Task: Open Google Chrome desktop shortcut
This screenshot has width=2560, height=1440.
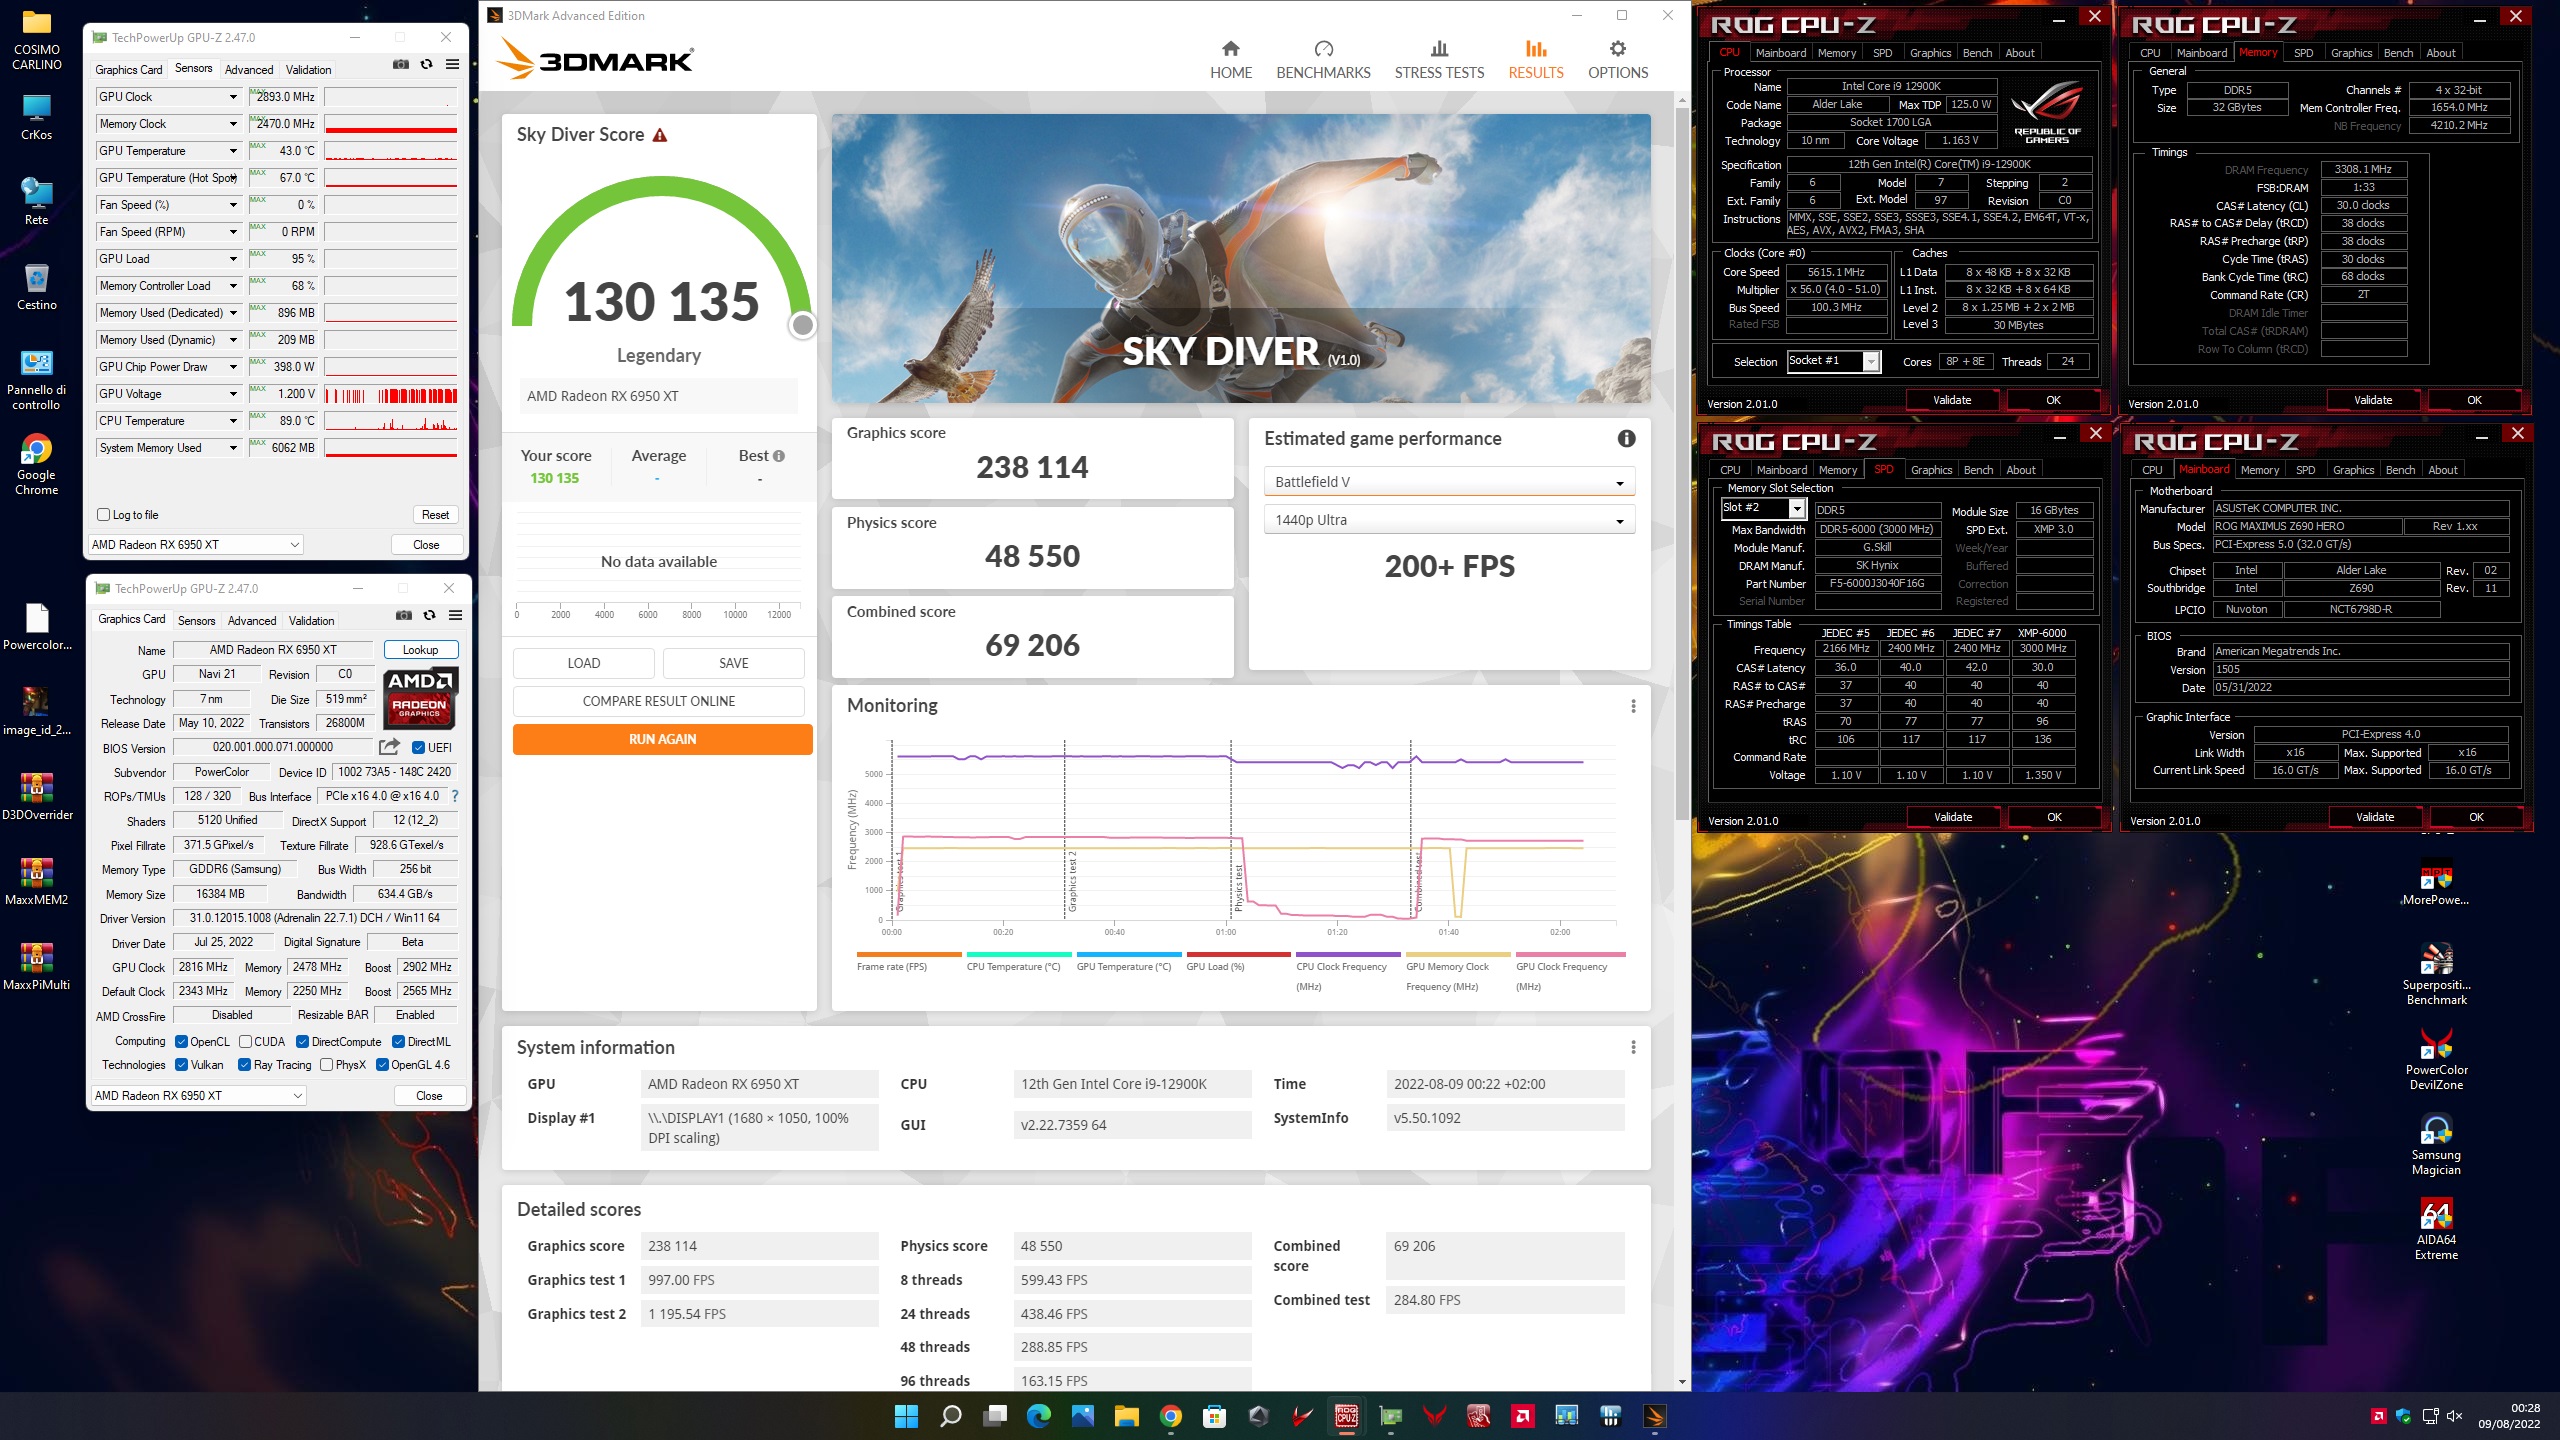Action: pos(37,465)
